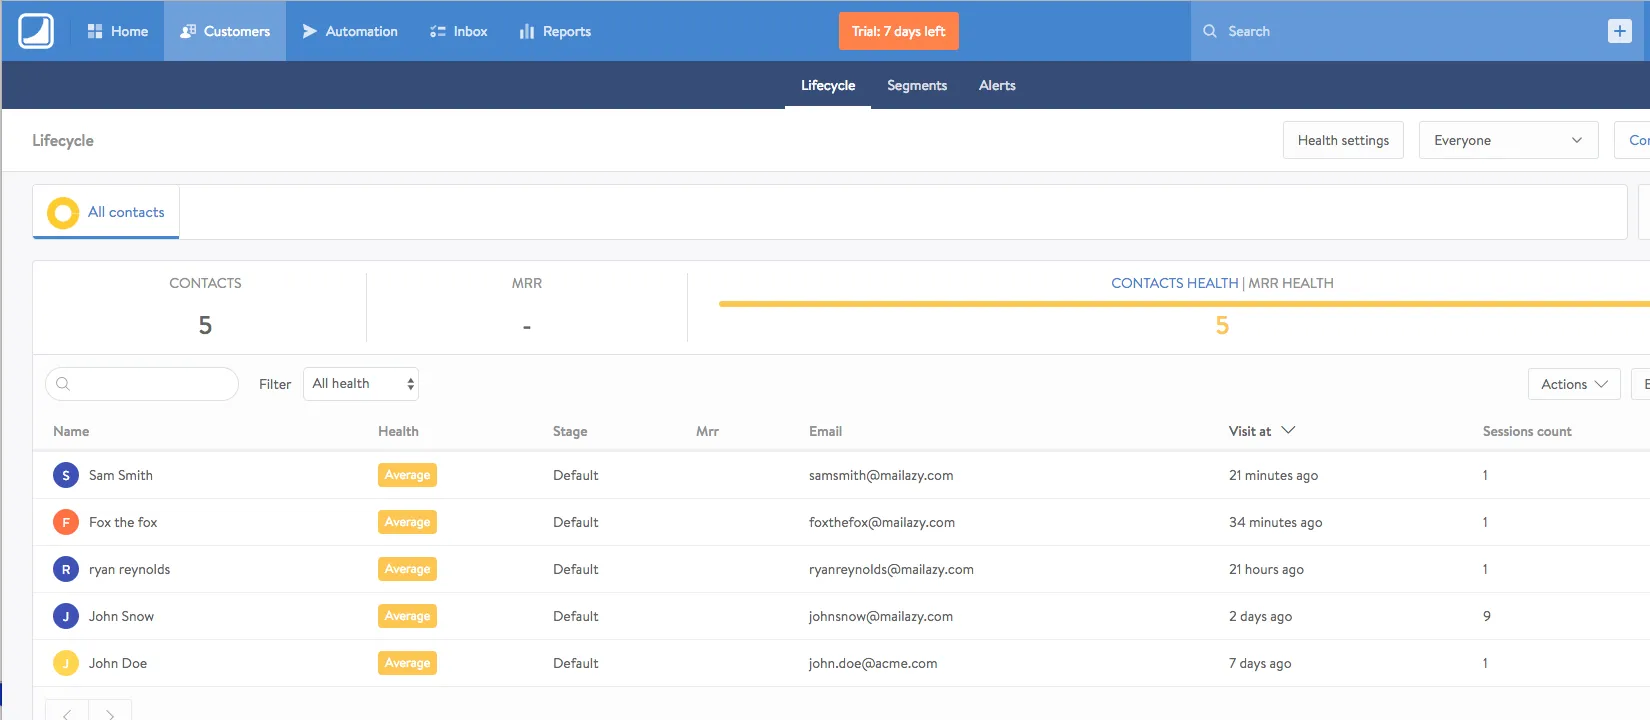Viewport: 1650px width, 720px height.
Task: Click johnsnow@mailazy.com email
Action: tap(881, 616)
